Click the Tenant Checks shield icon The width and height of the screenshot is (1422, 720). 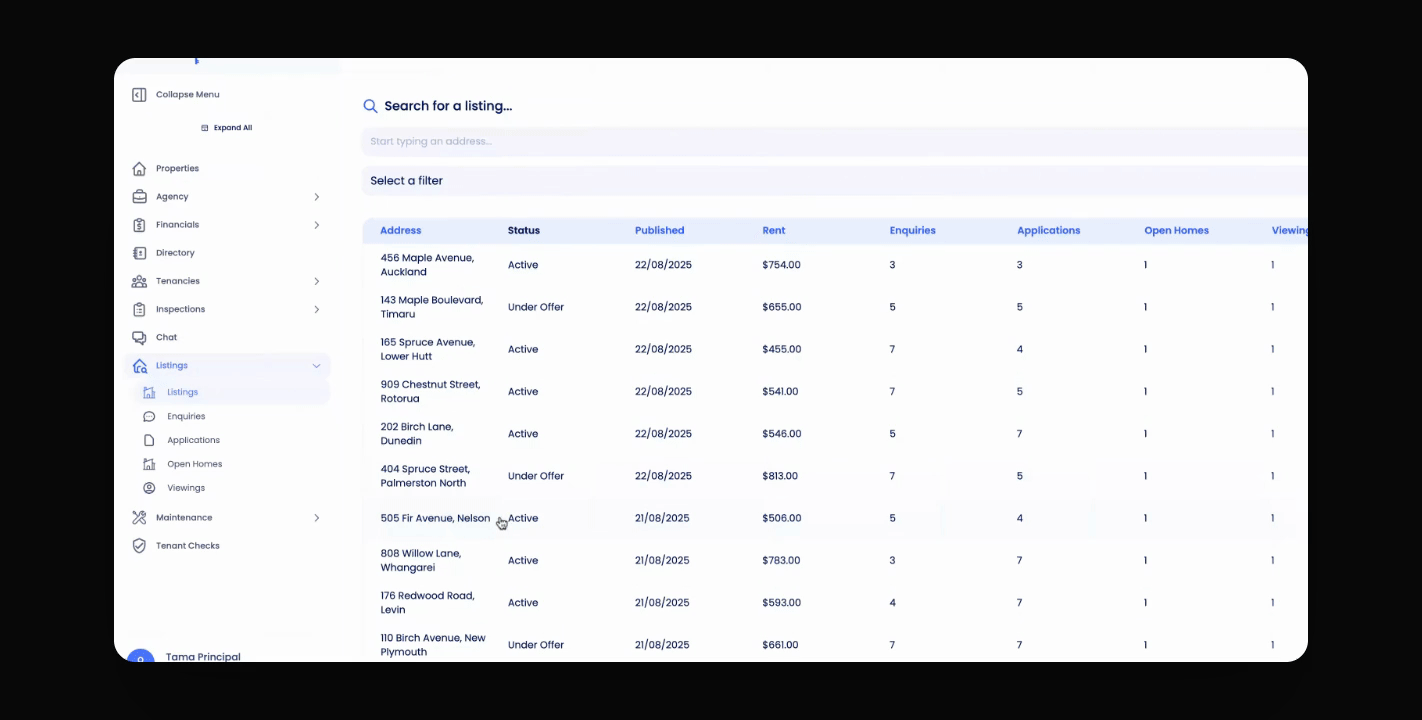point(139,546)
